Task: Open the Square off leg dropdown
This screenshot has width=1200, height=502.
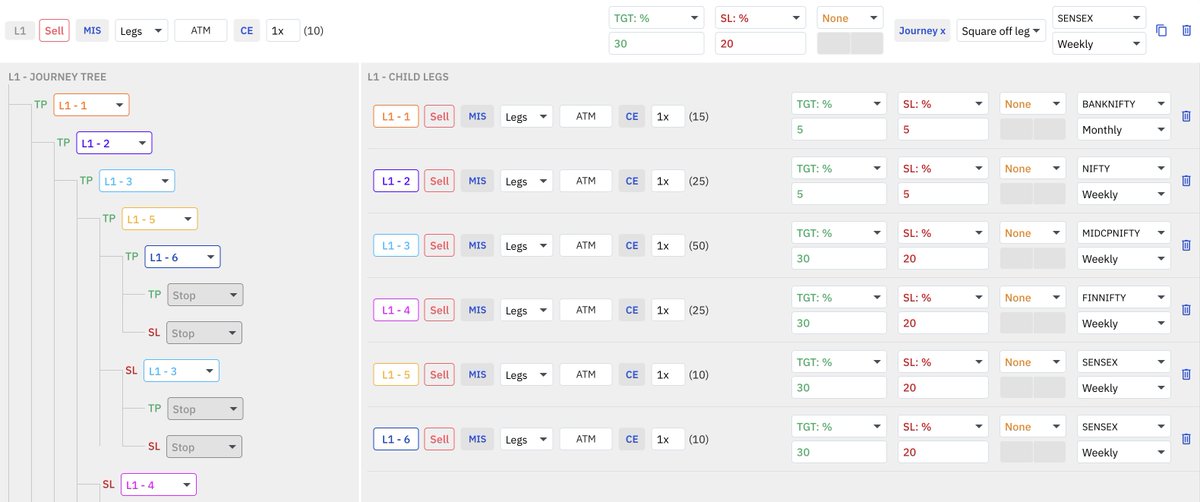Action: pyautogui.click(x=1001, y=30)
